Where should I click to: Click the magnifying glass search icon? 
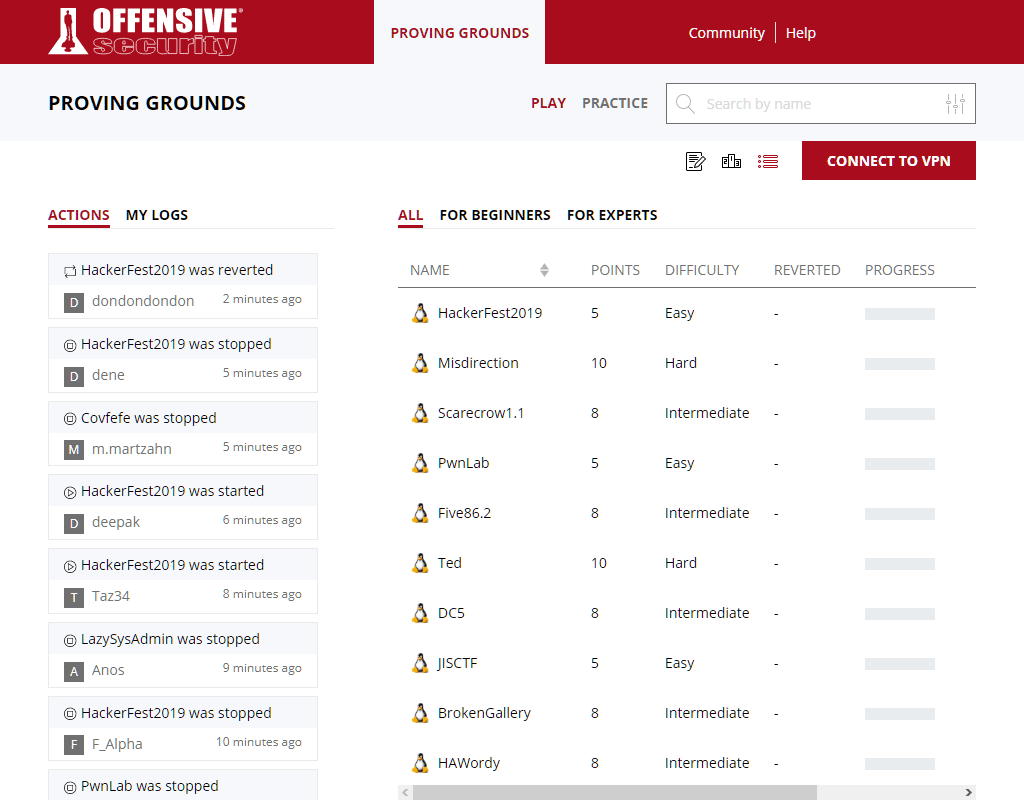point(685,104)
